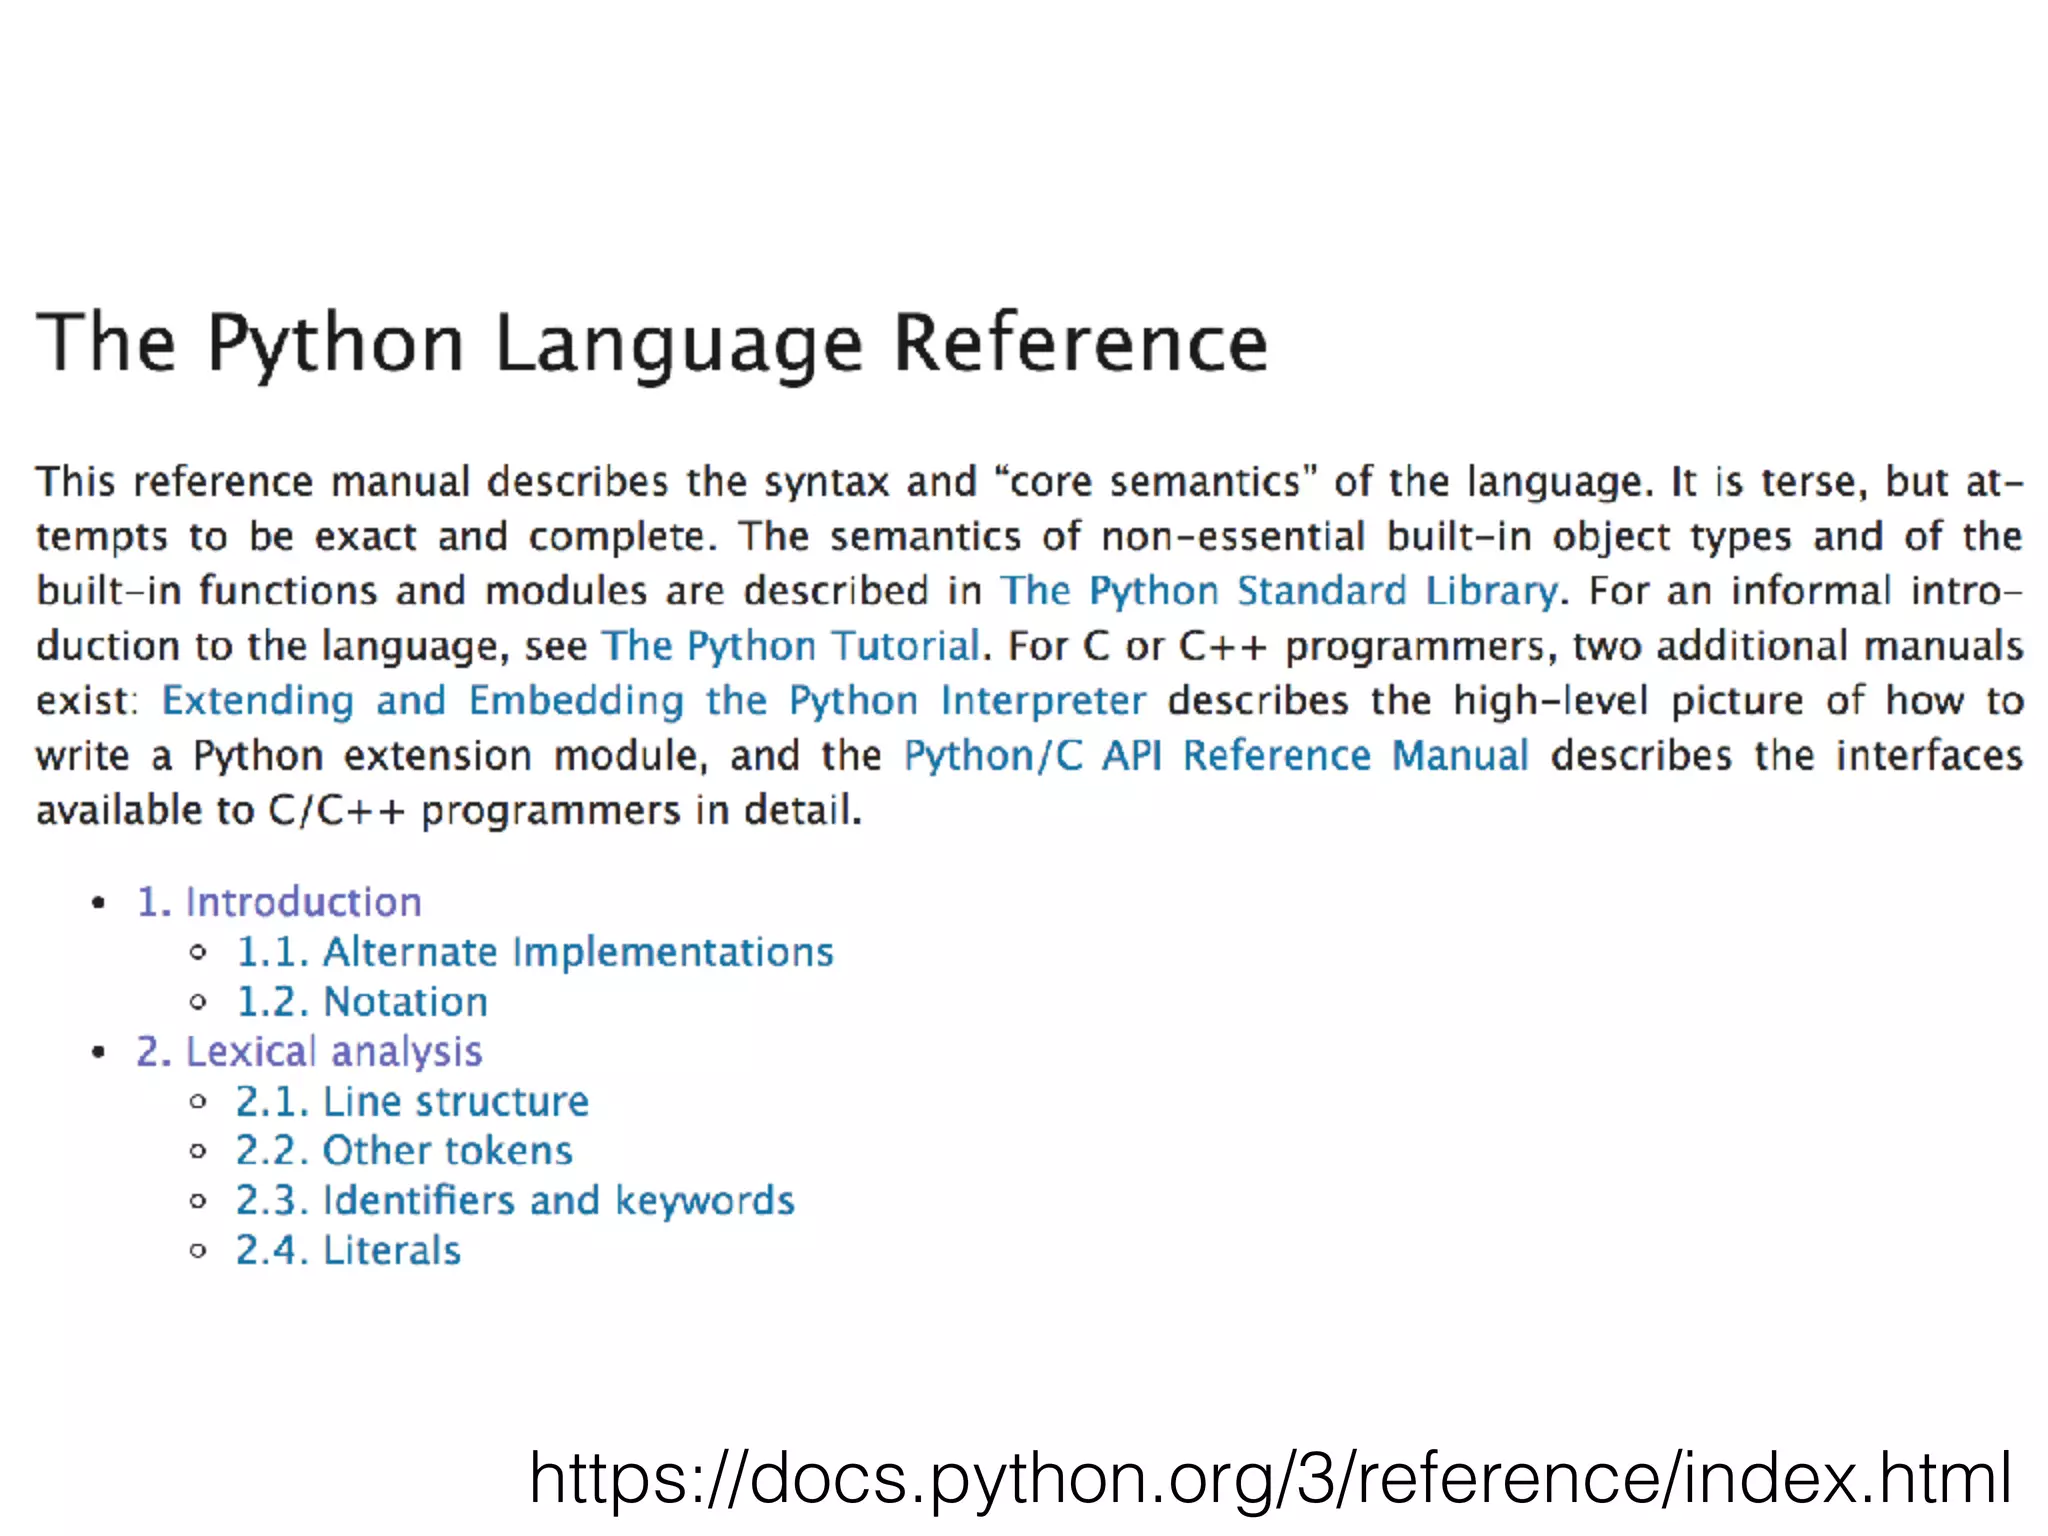
Task: Open The Python Standard Library link
Action: pyautogui.click(x=1279, y=591)
